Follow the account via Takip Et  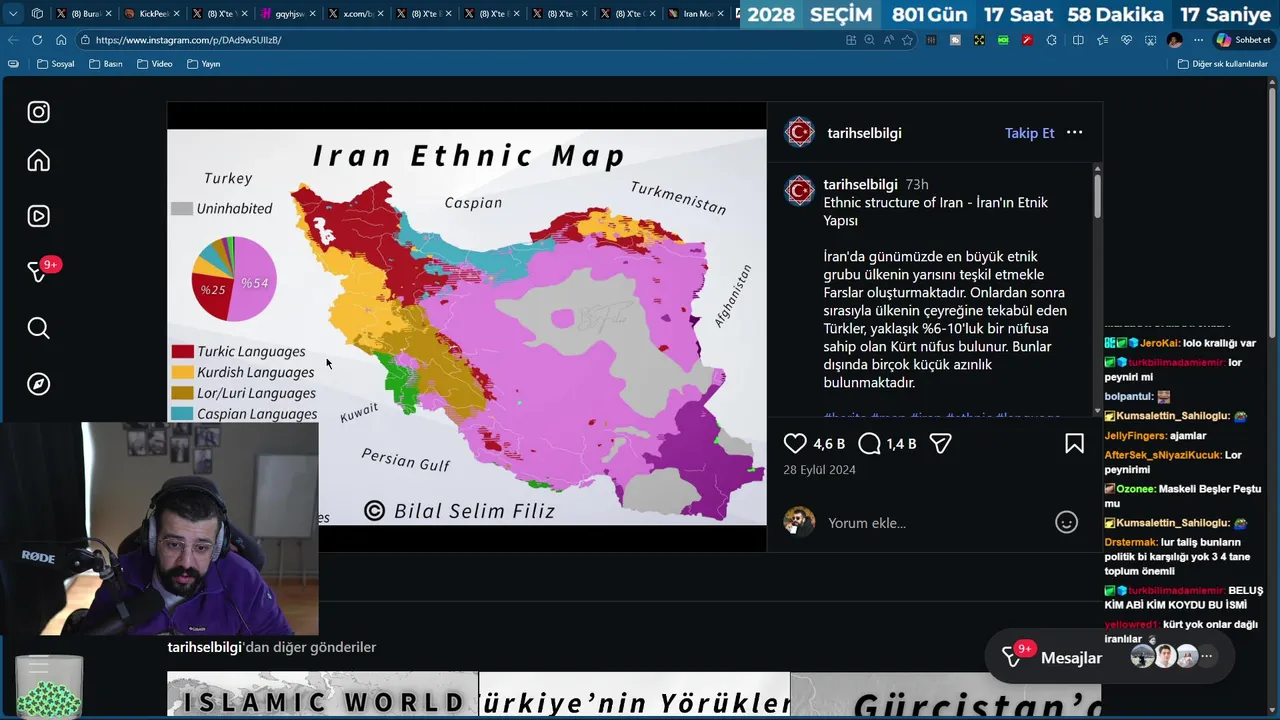[1029, 133]
